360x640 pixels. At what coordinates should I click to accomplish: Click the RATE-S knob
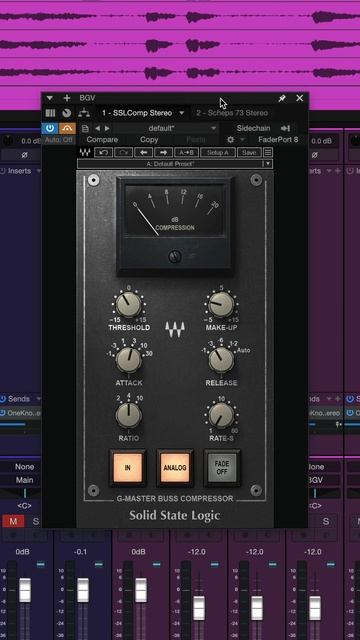tap(221, 415)
